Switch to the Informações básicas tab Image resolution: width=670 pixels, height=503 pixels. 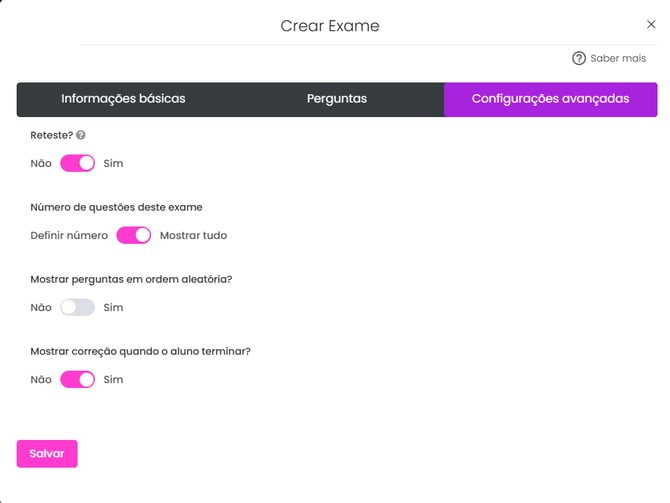pos(123,99)
